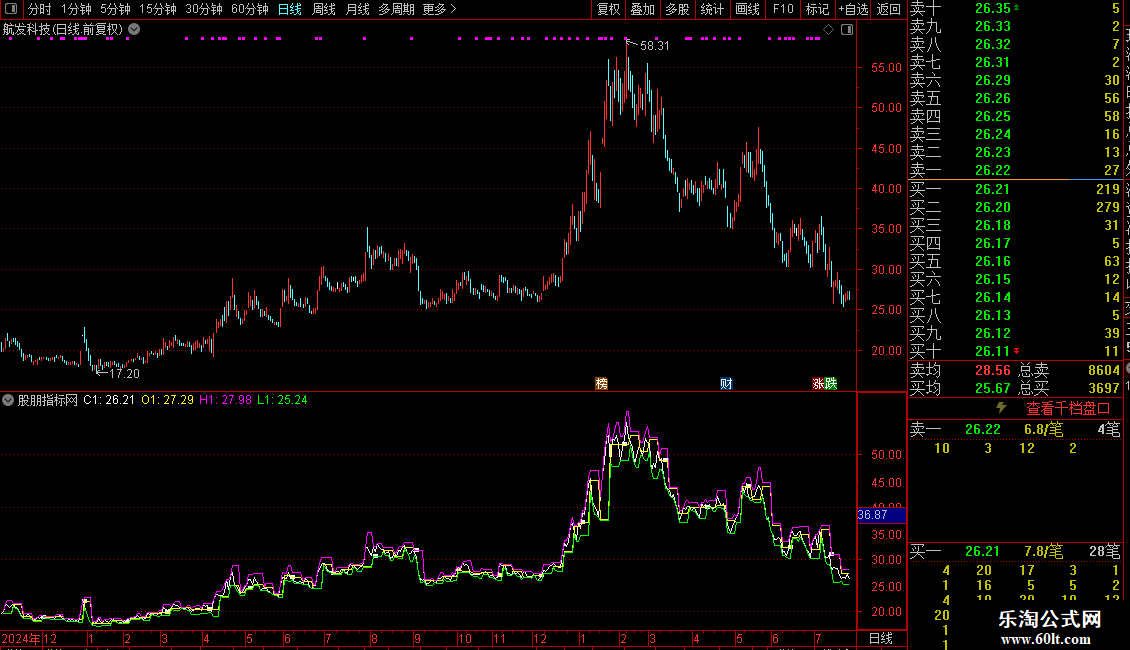Click the 买九 26.12 order row
Screen dimensions: 1130x650
[x=1015, y=334]
